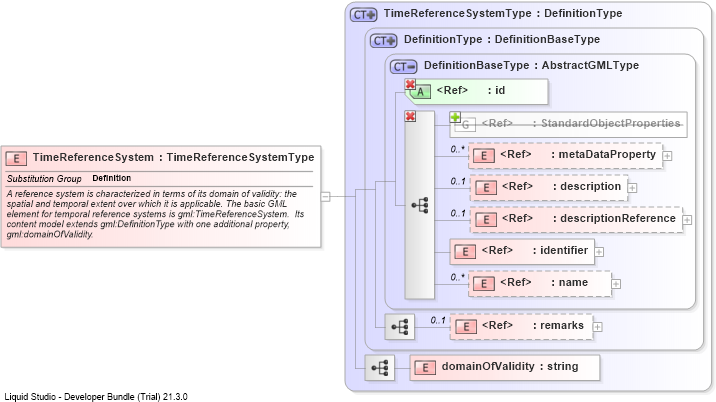Click the 0..1 cardinality beside description
Image resolution: width=716 pixels, height=402 pixels.
click(458, 181)
